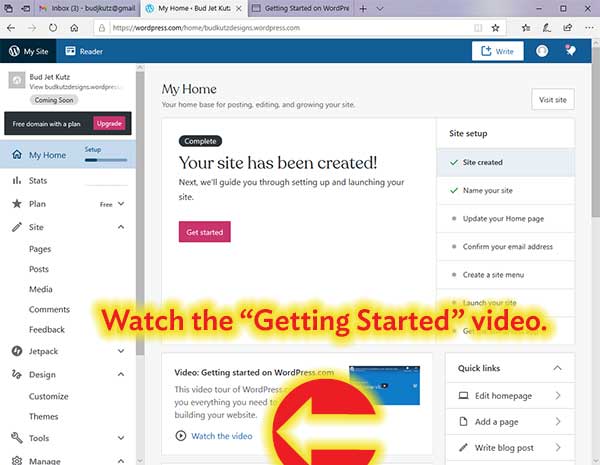Click the Setup progress bar
This screenshot has height=465, width=600.
point(106,160)
